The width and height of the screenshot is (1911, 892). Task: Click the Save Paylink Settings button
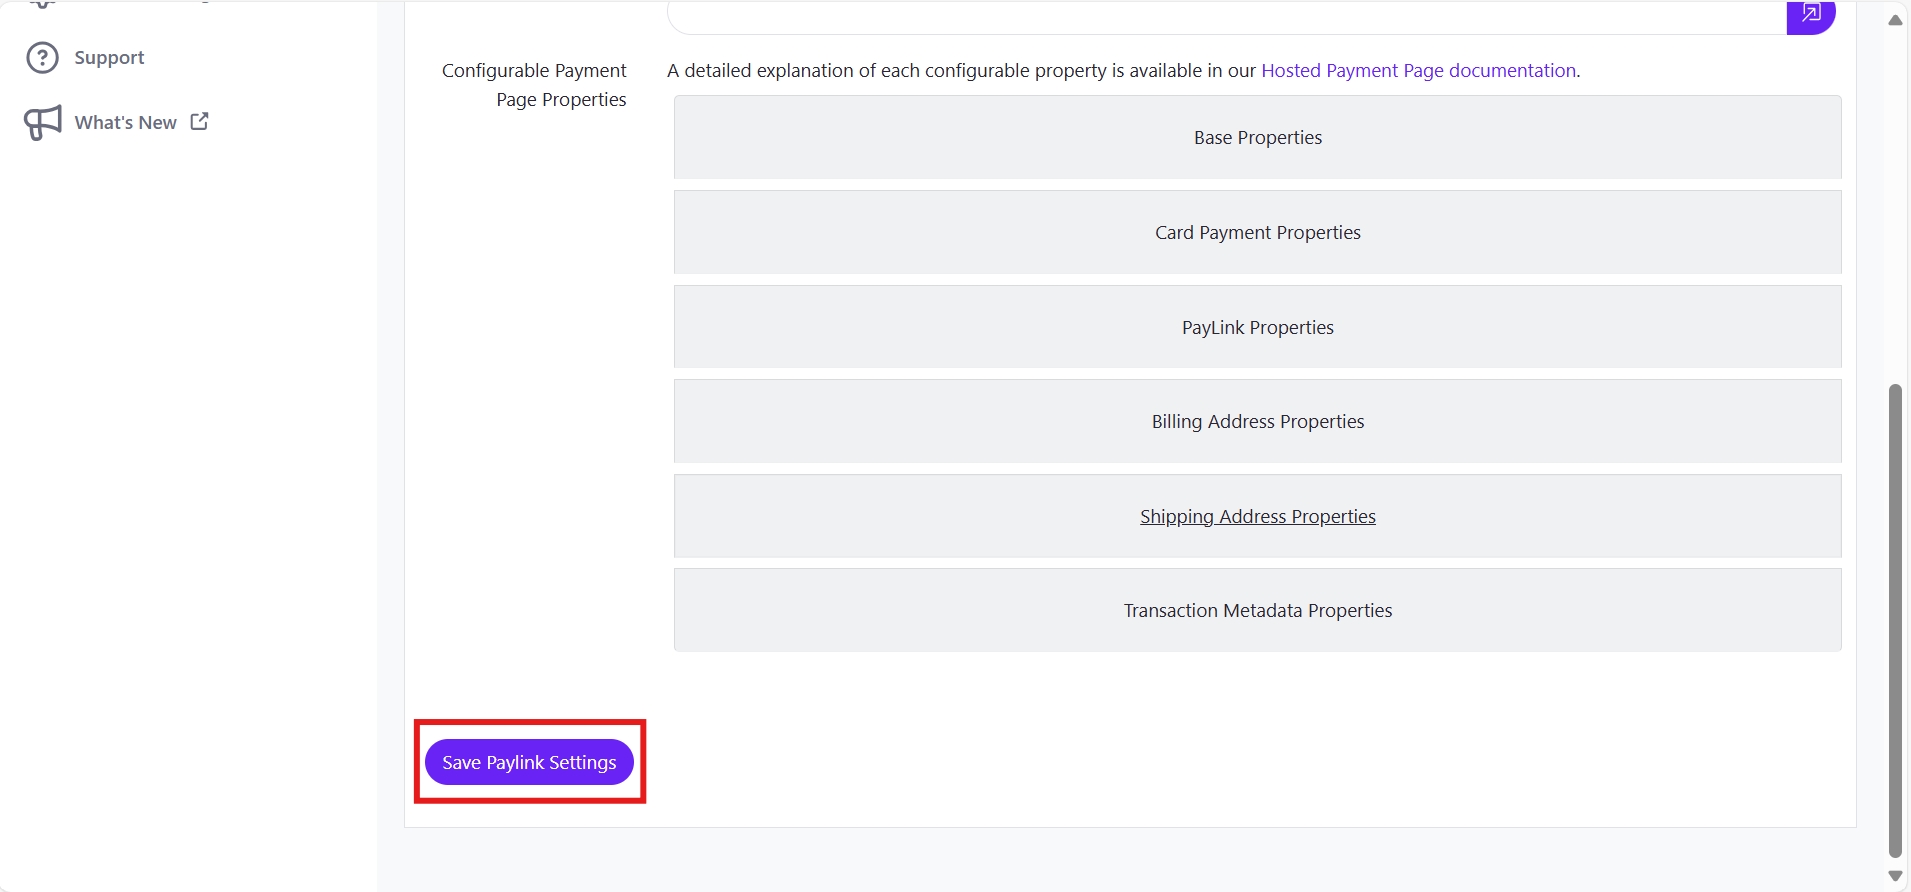coord(529,762)
